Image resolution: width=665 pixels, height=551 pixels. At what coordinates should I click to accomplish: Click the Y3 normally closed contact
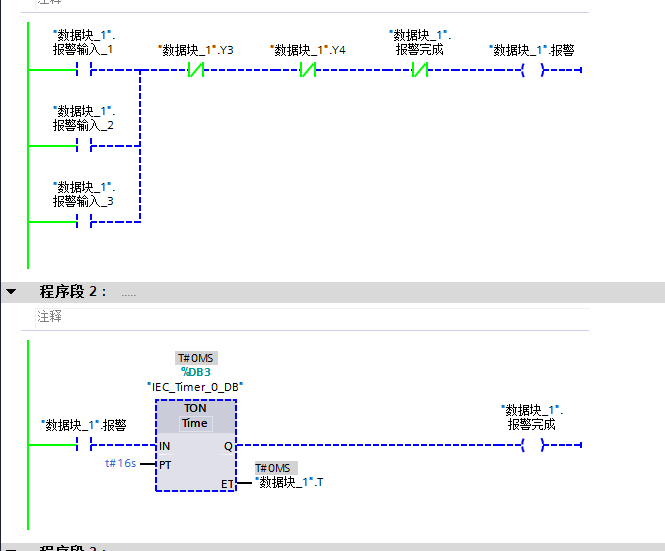click(196, 70)
